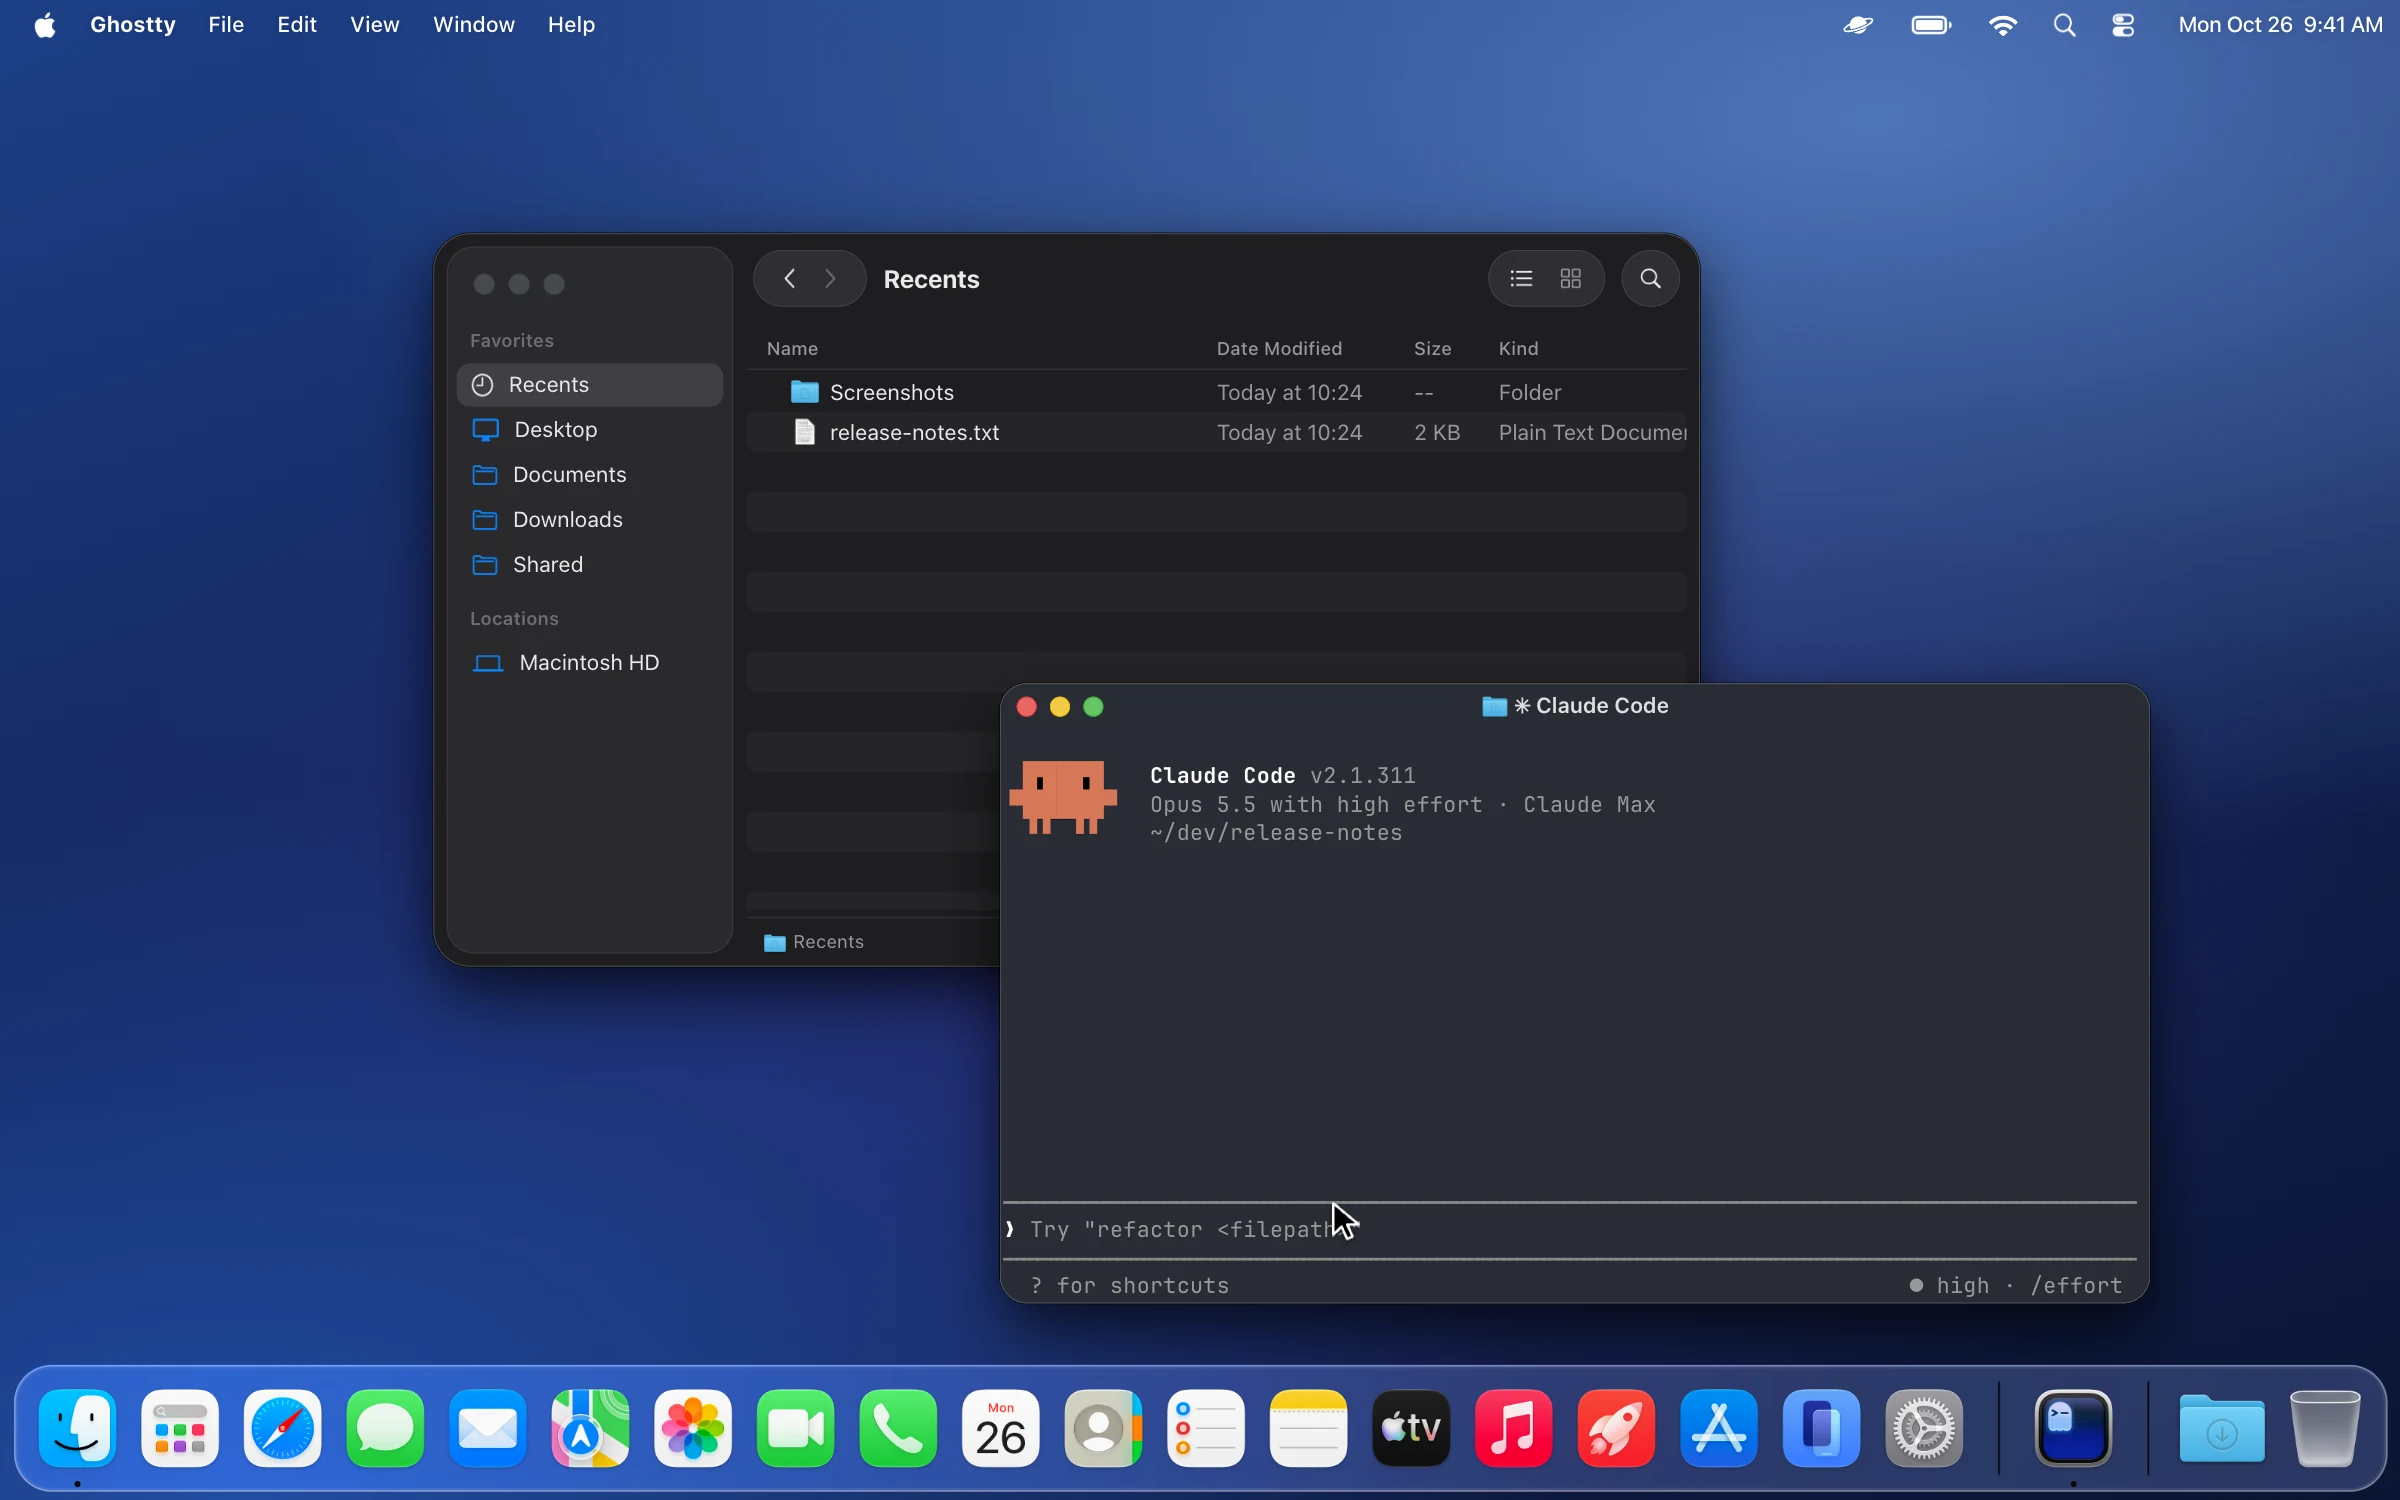Open Mail from the Dock
Screen dimensions: 2400x1500
point(488,1429)
